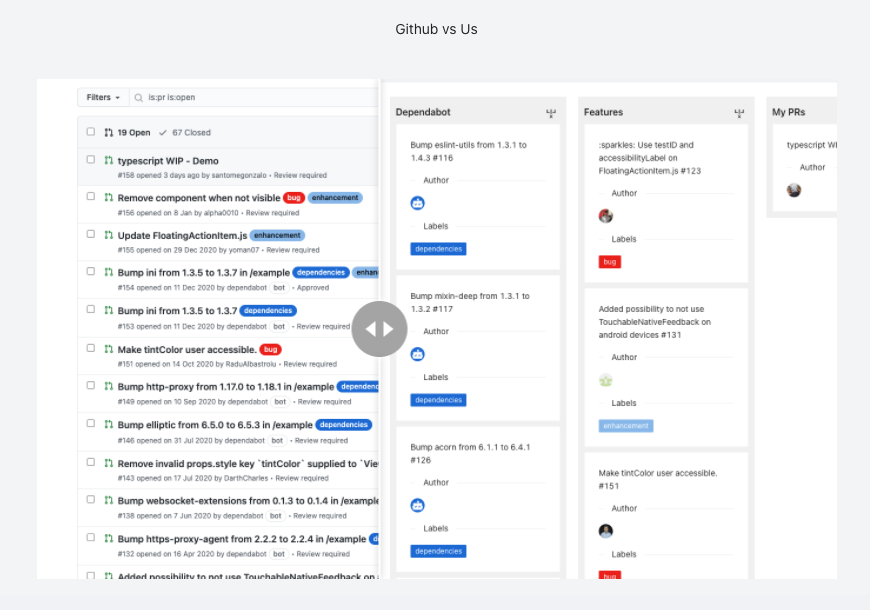Click pull request icon of Update FloatingActionItem.js row
The image size is (870, 610).
[108, 235]
